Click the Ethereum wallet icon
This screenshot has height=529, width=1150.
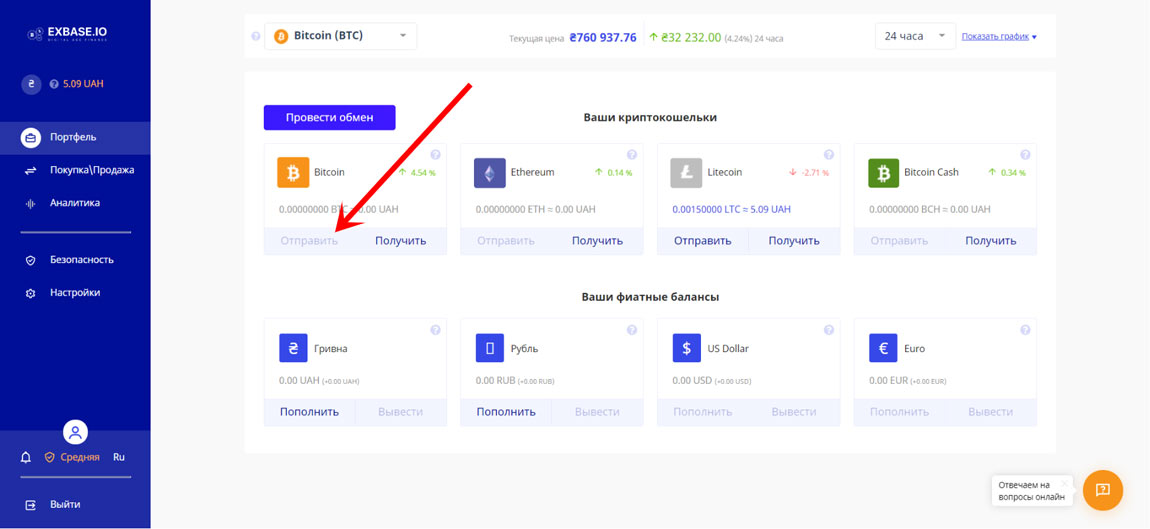tap(489, 172)
